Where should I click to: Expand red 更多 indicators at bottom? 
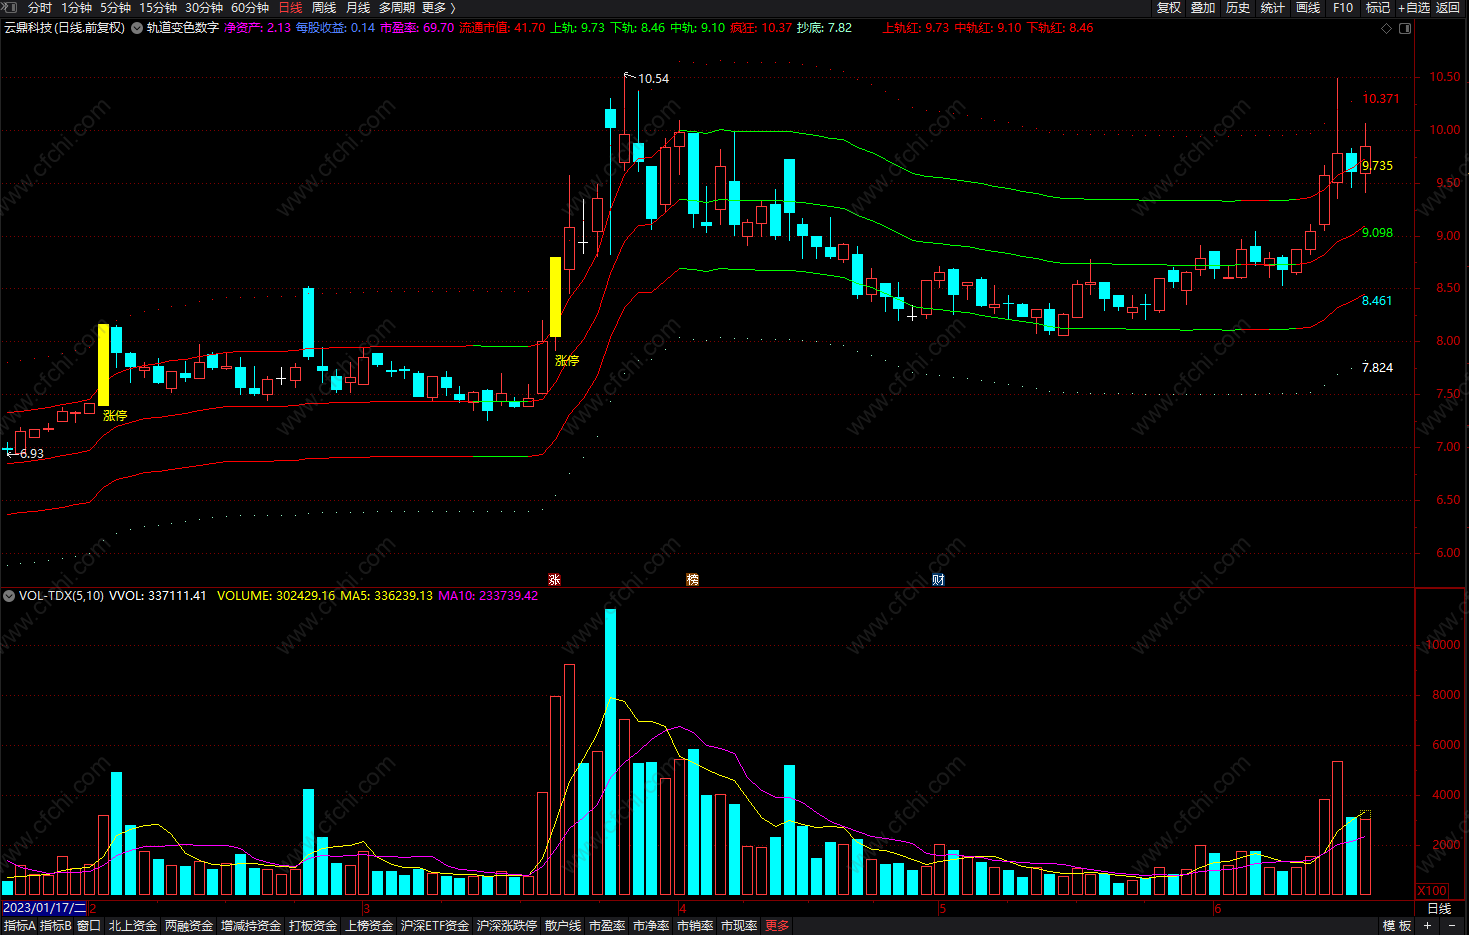coord(777,926)
